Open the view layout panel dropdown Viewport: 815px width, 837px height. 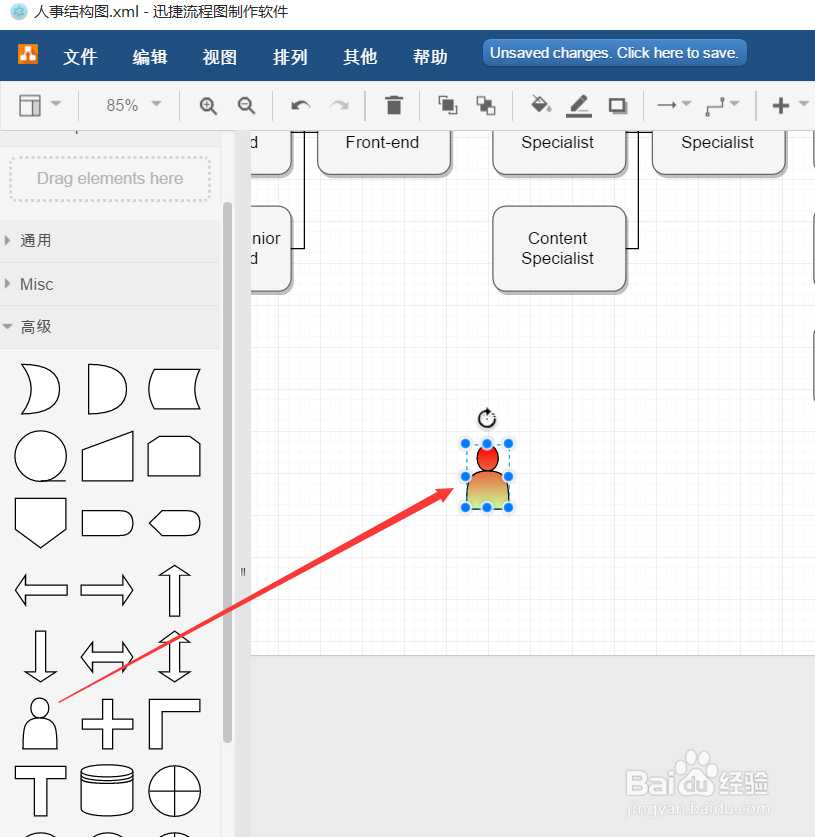40,105
